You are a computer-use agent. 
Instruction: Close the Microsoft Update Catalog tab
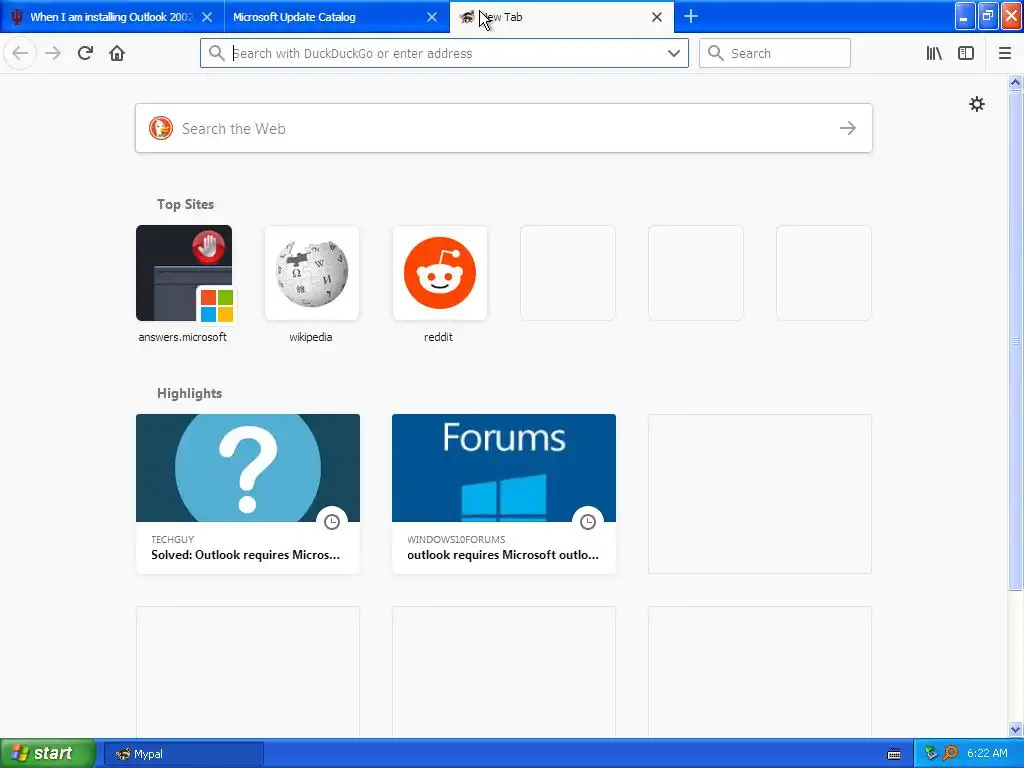(x=432, y=17)
